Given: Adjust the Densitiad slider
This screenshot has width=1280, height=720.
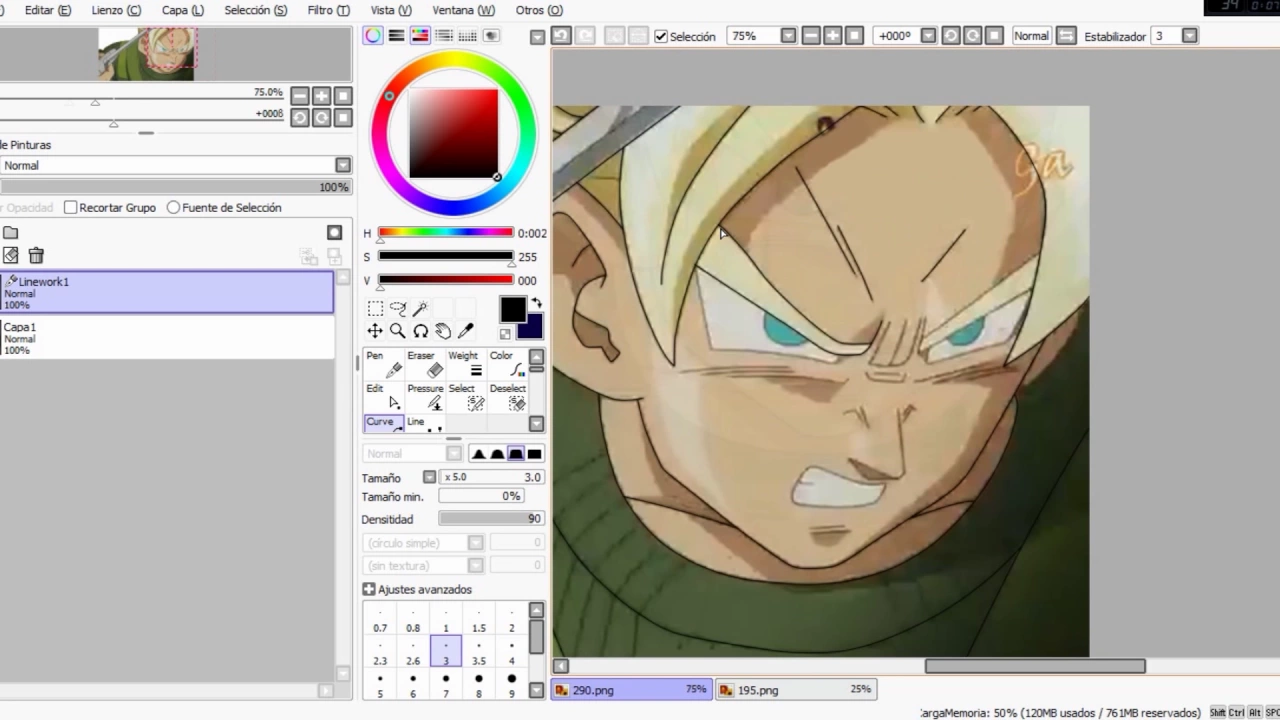Looking at the screenshot, I should (x=491, y=519).
